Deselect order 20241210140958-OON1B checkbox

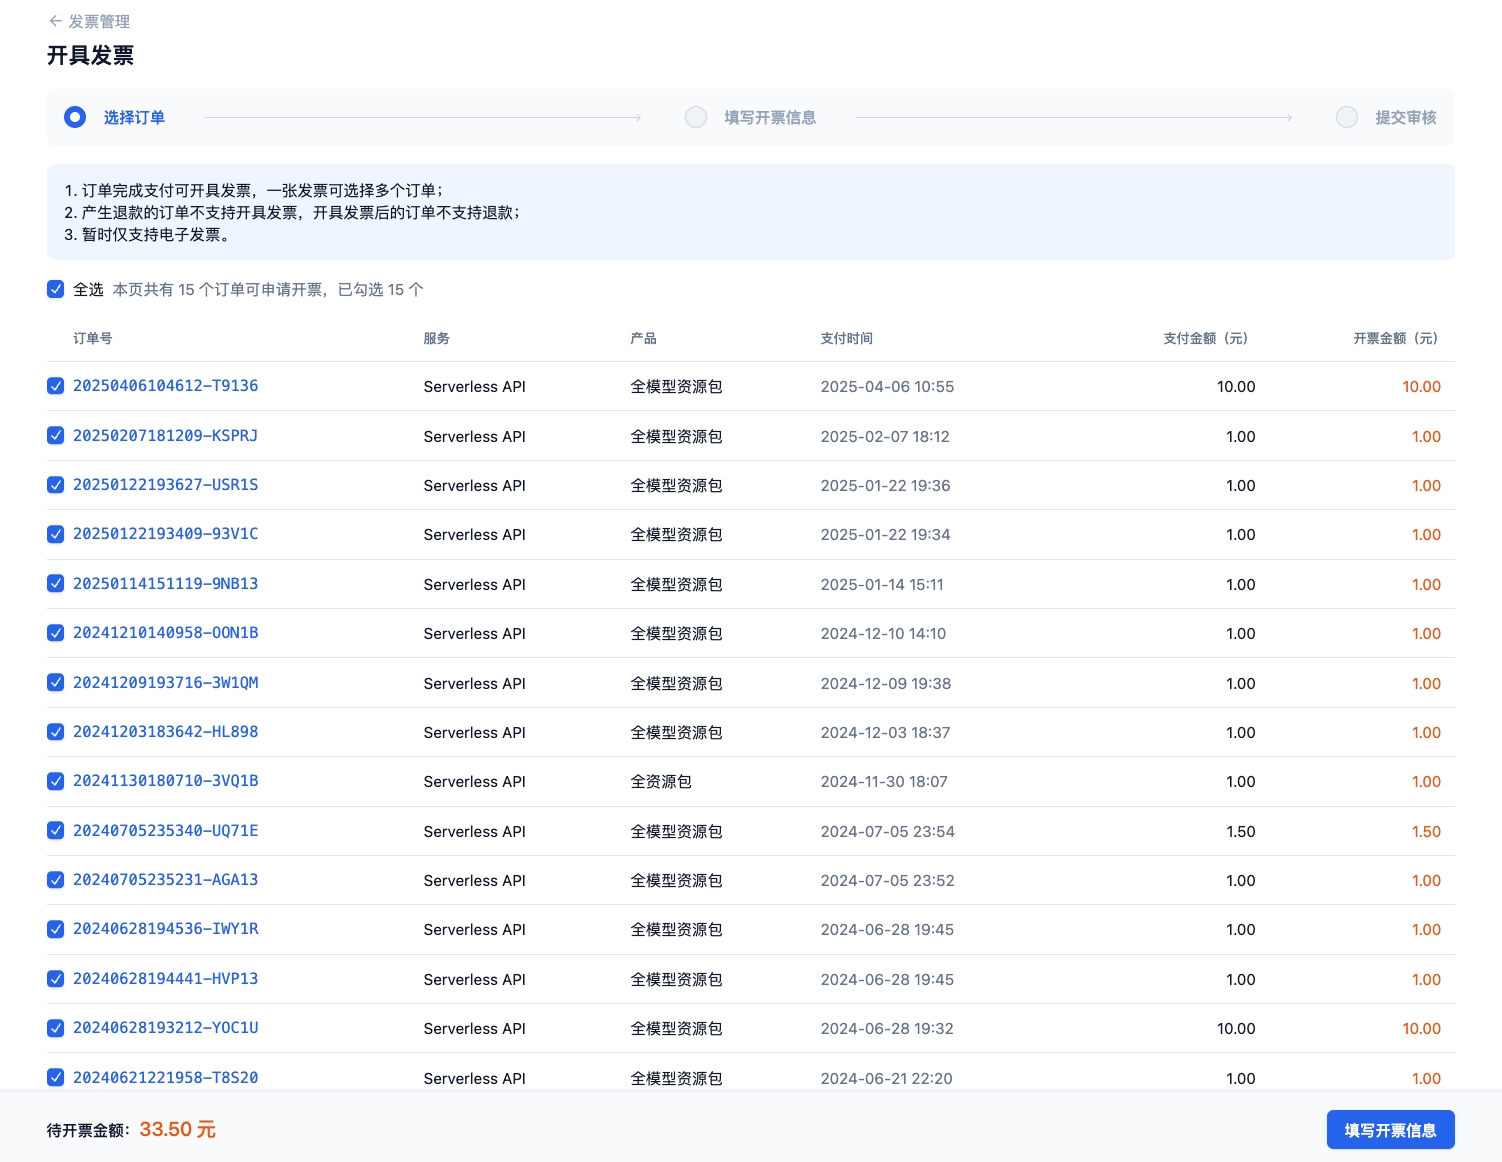56,633
